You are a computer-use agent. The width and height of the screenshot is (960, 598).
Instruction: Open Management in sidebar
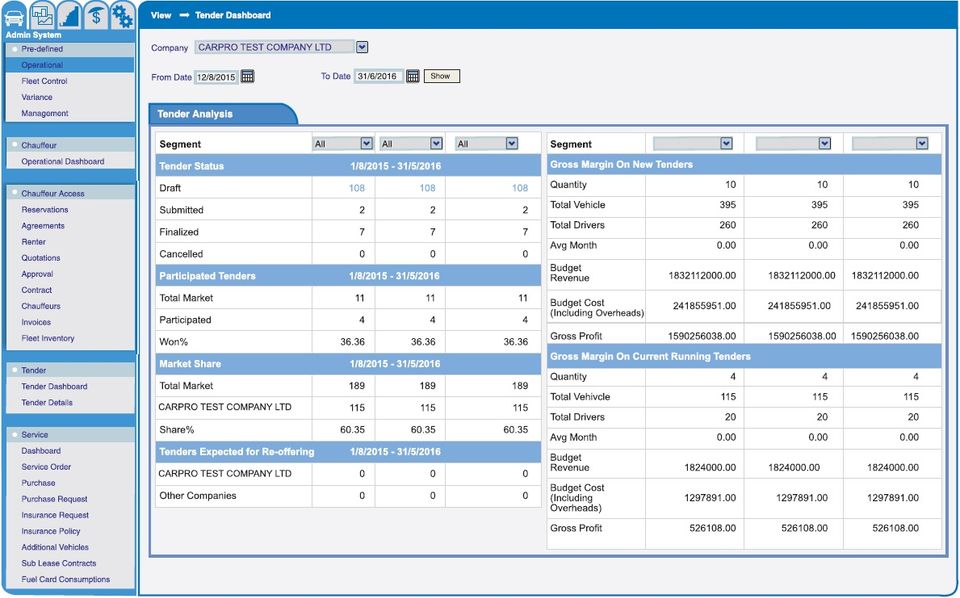click(45, 113)
